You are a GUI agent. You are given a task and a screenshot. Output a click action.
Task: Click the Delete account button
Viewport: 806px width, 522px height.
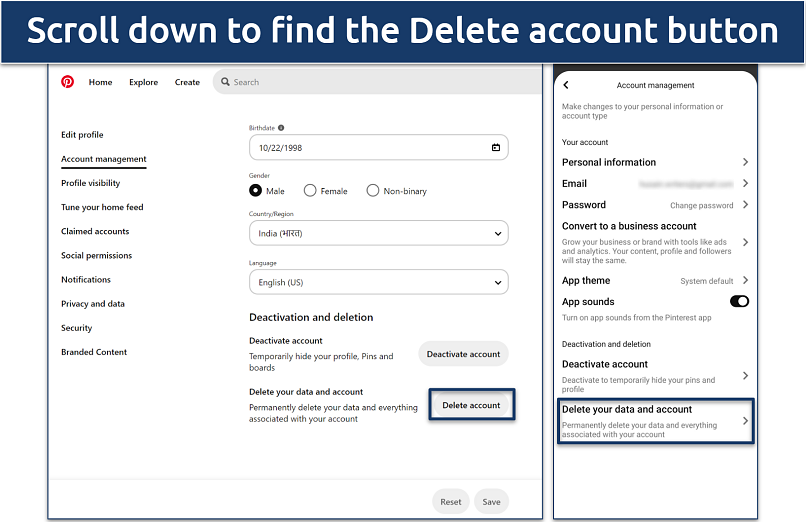tap(471, 405)
